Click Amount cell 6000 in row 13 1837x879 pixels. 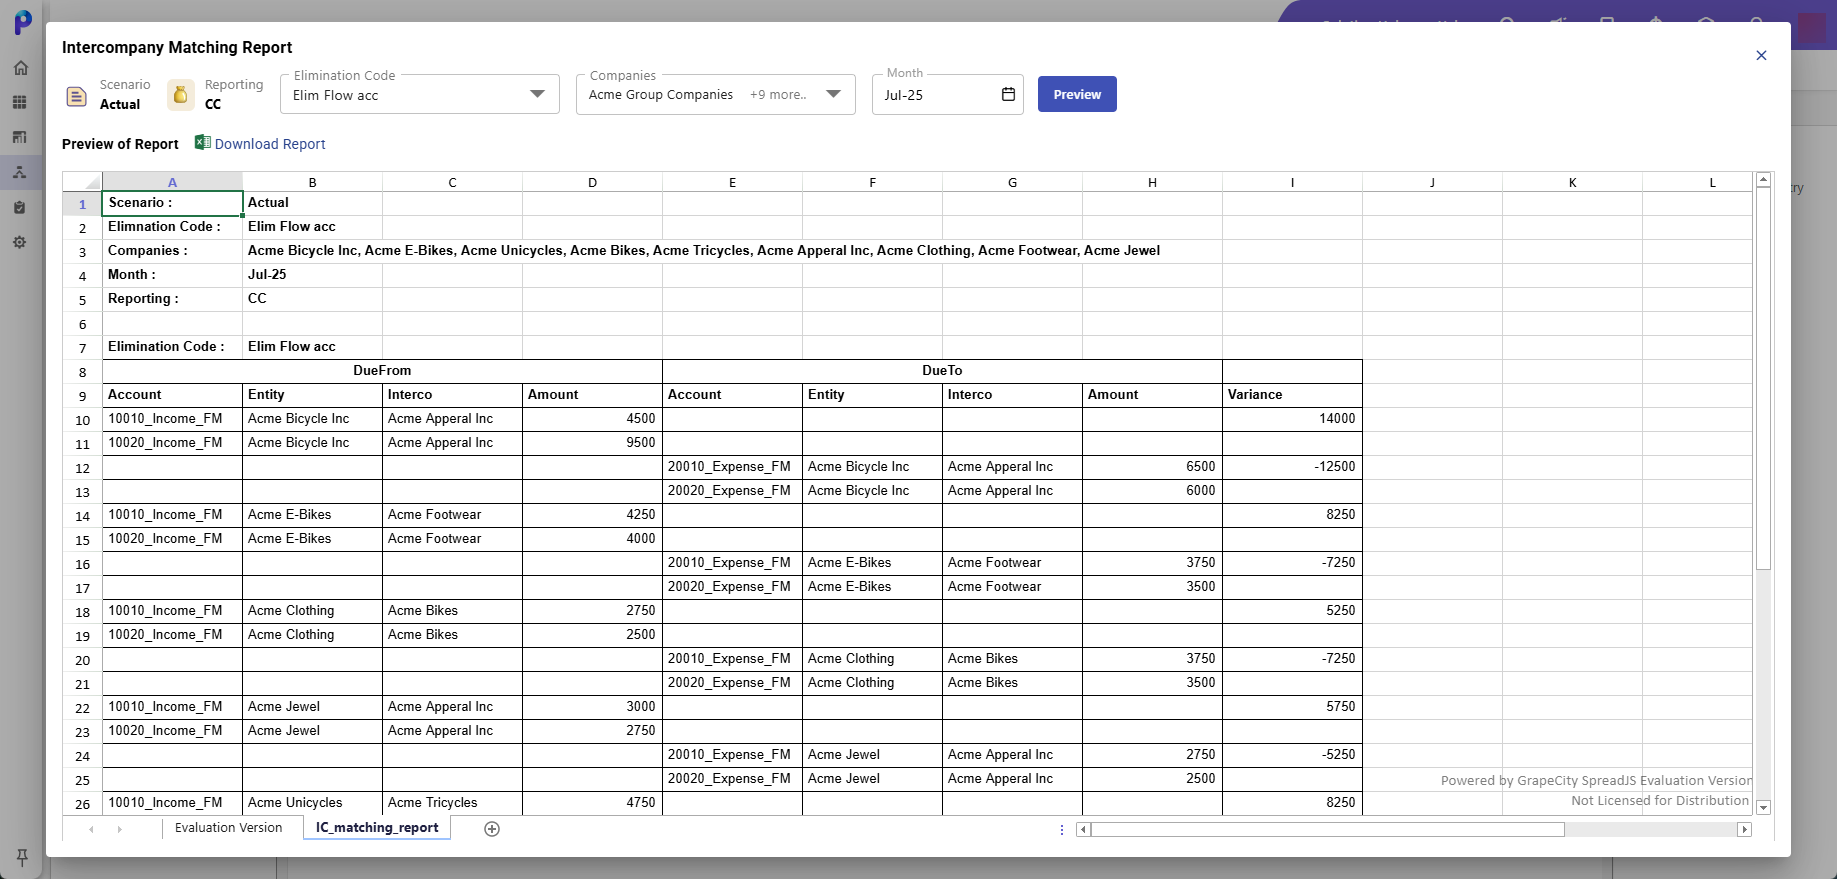click(1152, 491)
